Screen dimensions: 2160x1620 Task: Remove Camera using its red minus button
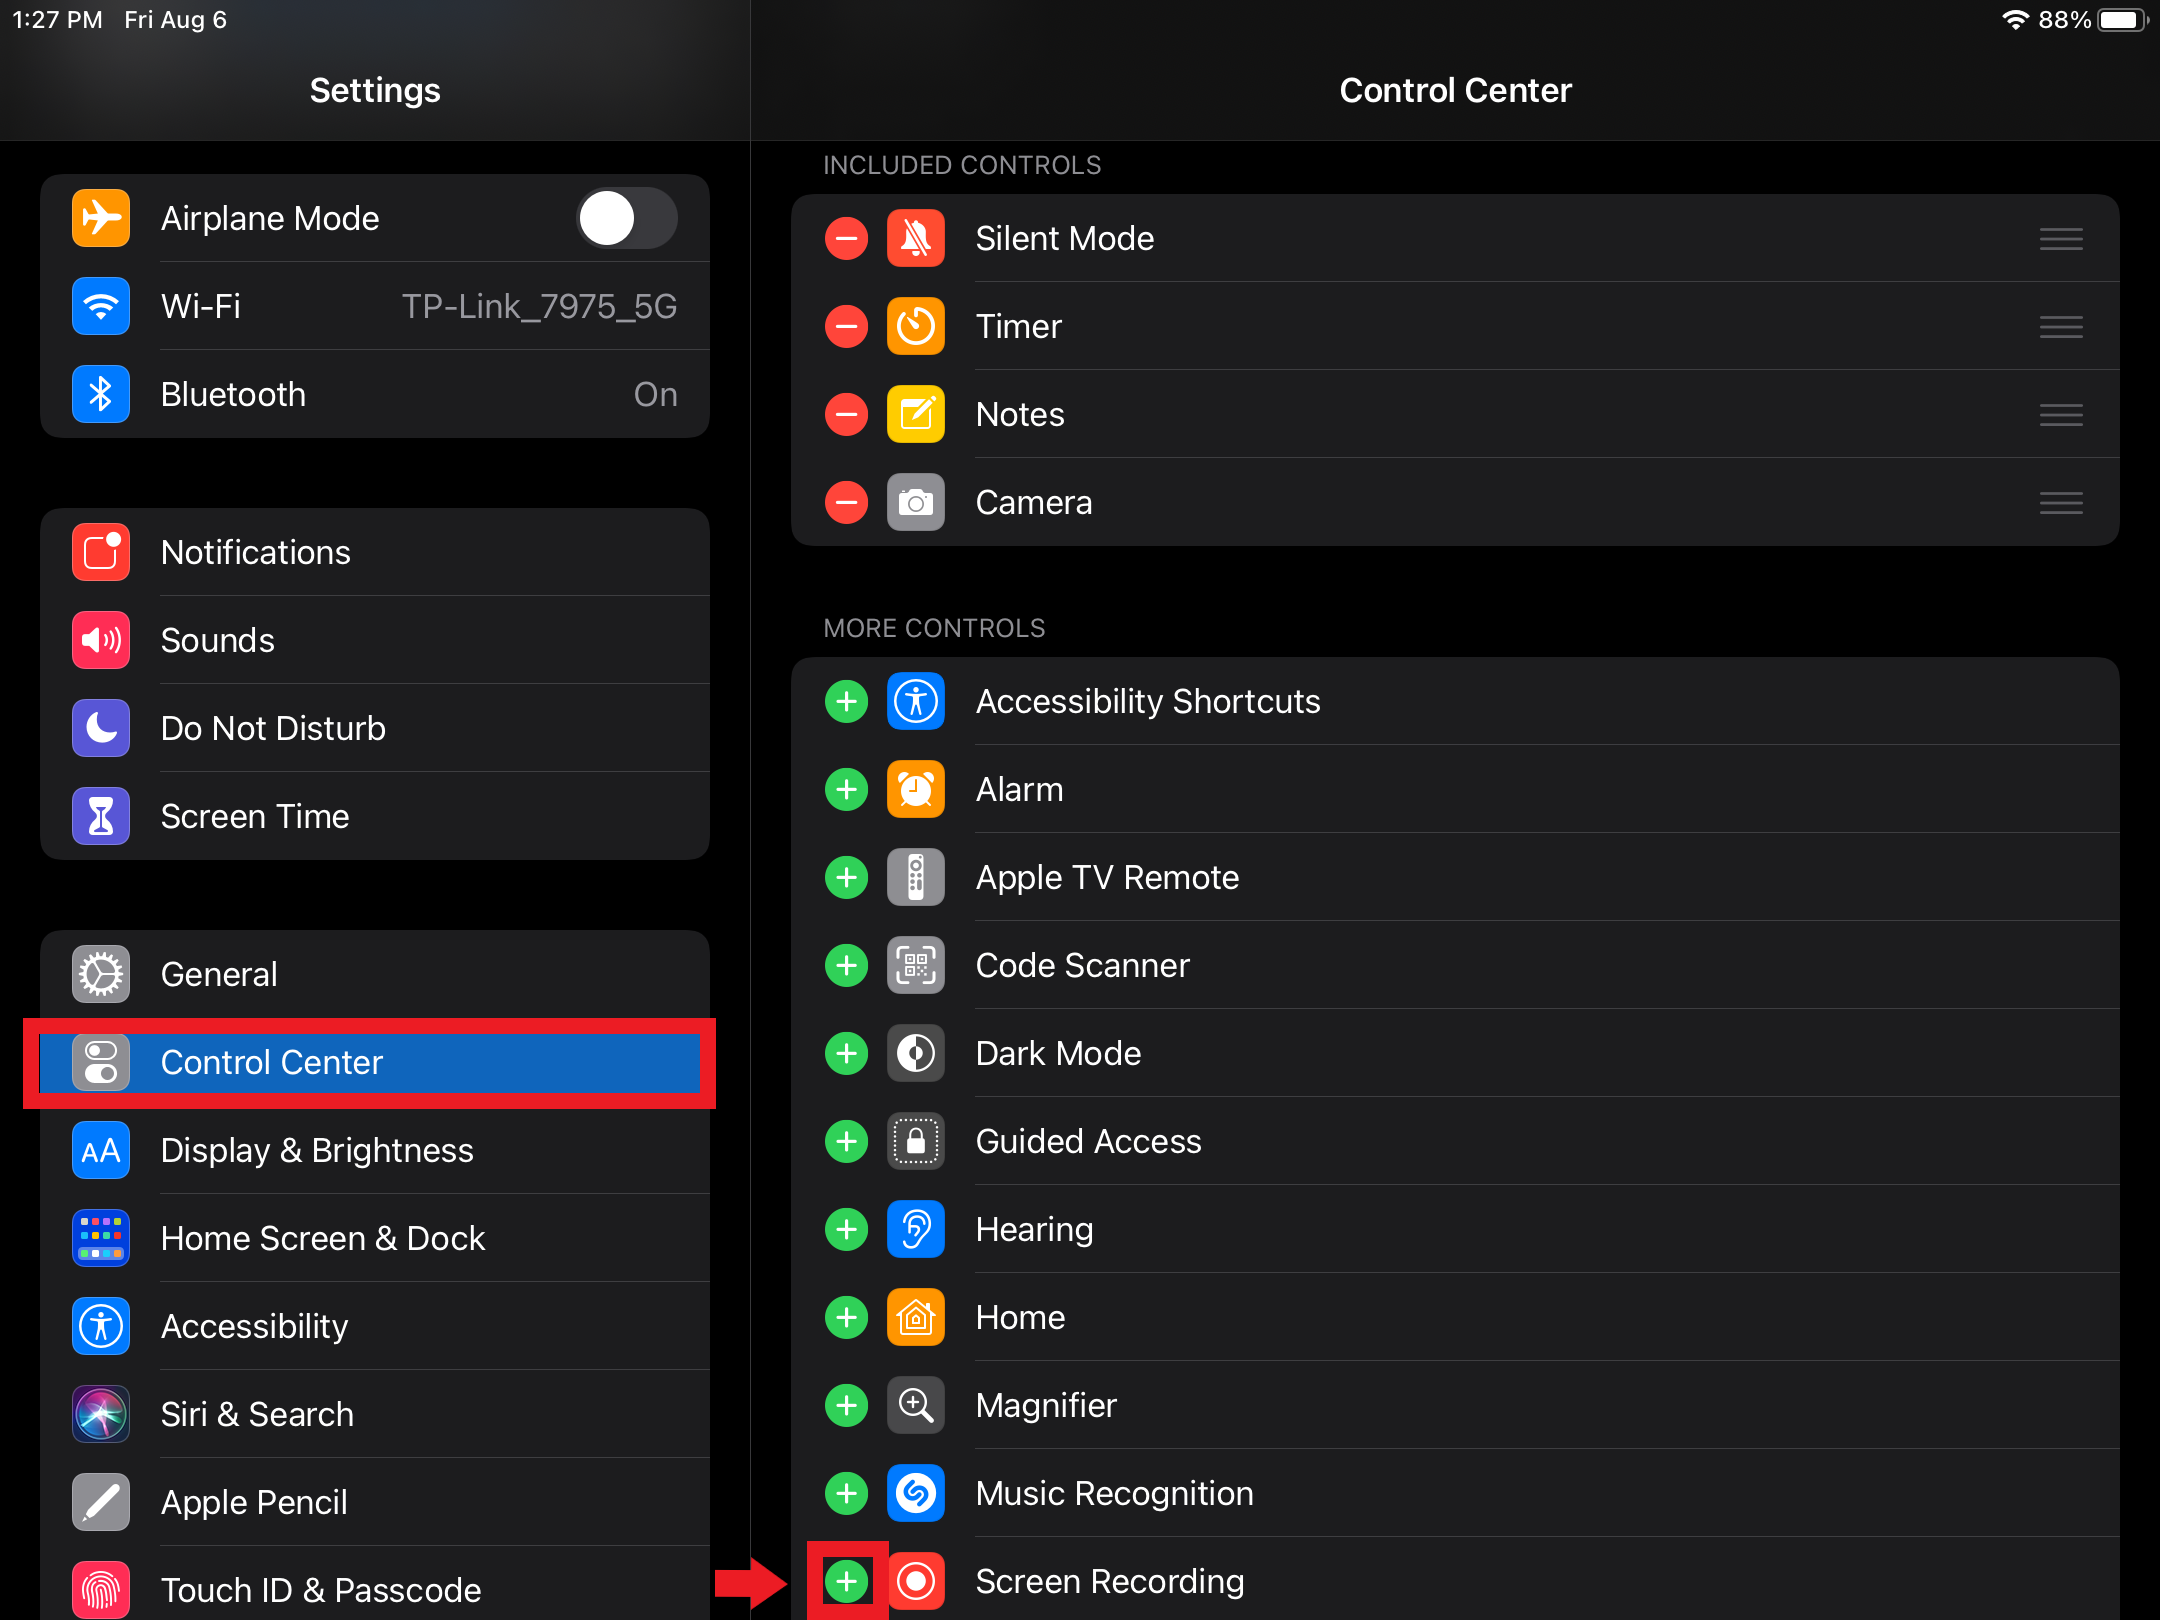(x=846, y=502)
